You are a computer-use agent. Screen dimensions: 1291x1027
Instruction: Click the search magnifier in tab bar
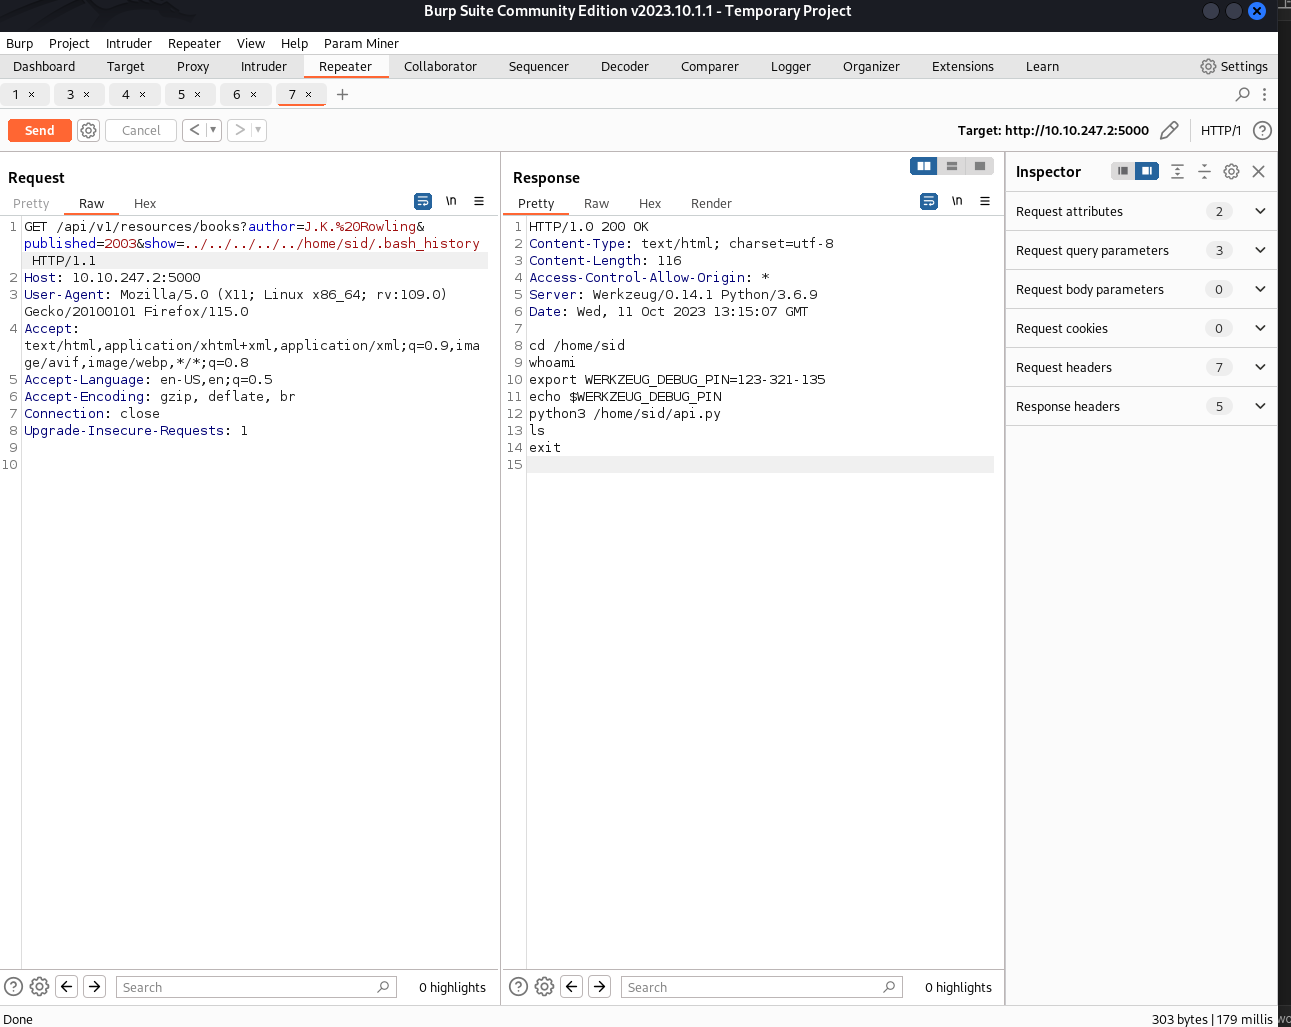pos(1243,94)
